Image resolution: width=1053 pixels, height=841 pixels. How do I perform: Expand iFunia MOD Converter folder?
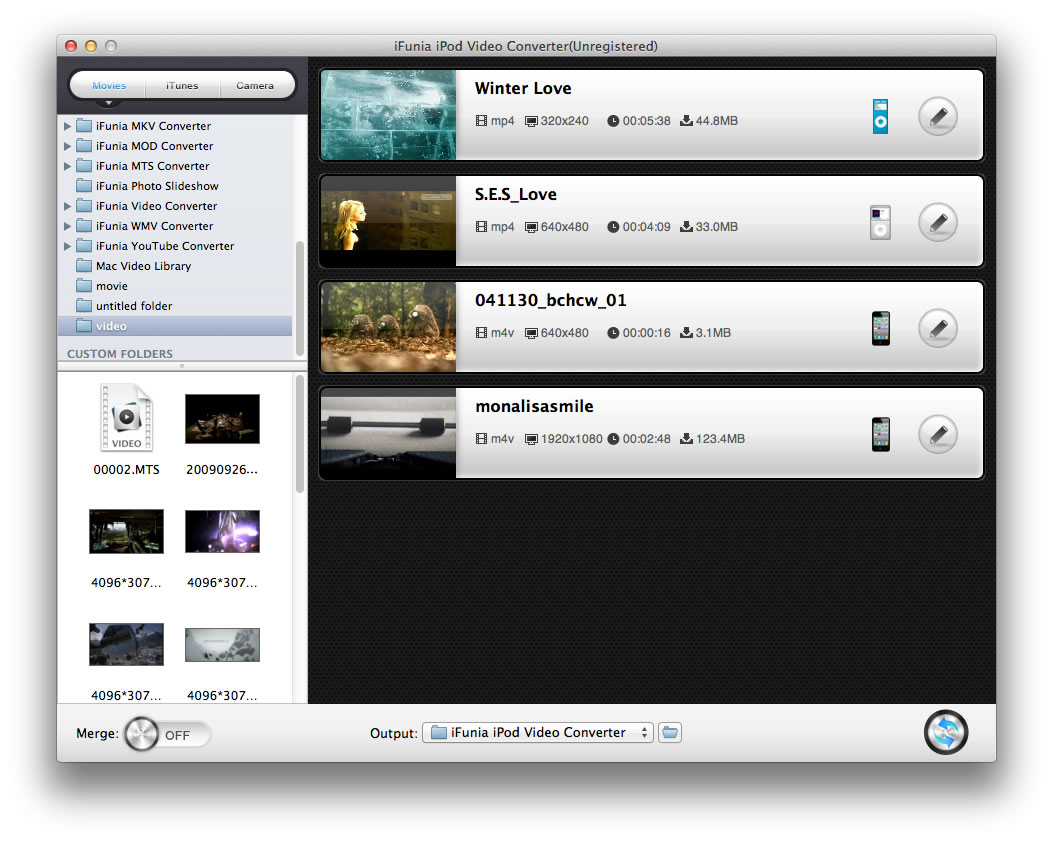(67, 146)
